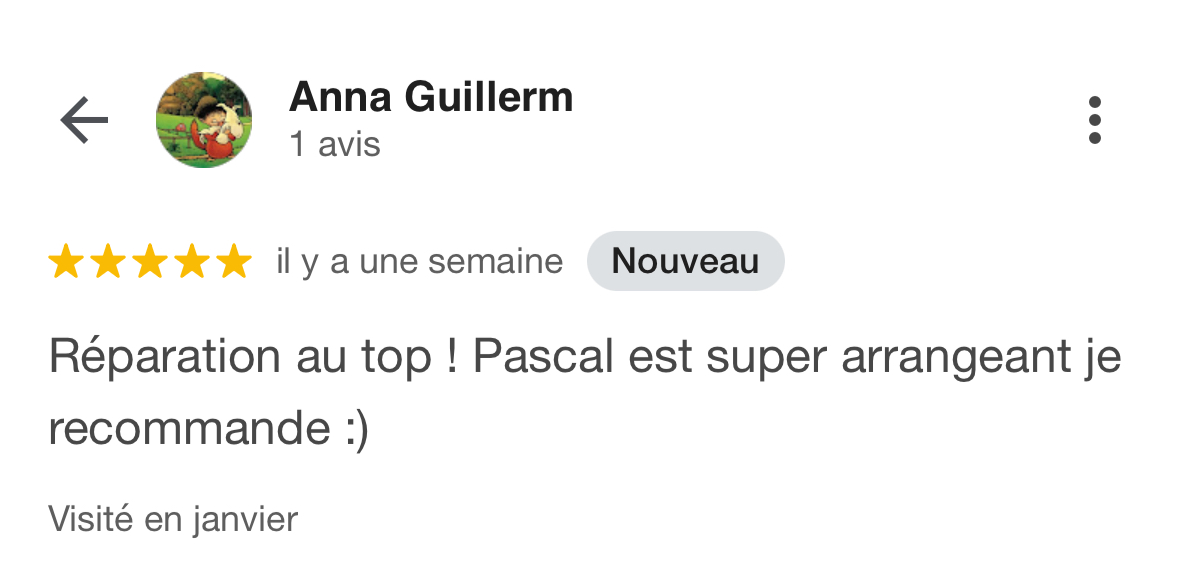Click the word 'recommande' on second line
The height and width of the screenshot is (586, 1179).
click(x=189, y=429)
